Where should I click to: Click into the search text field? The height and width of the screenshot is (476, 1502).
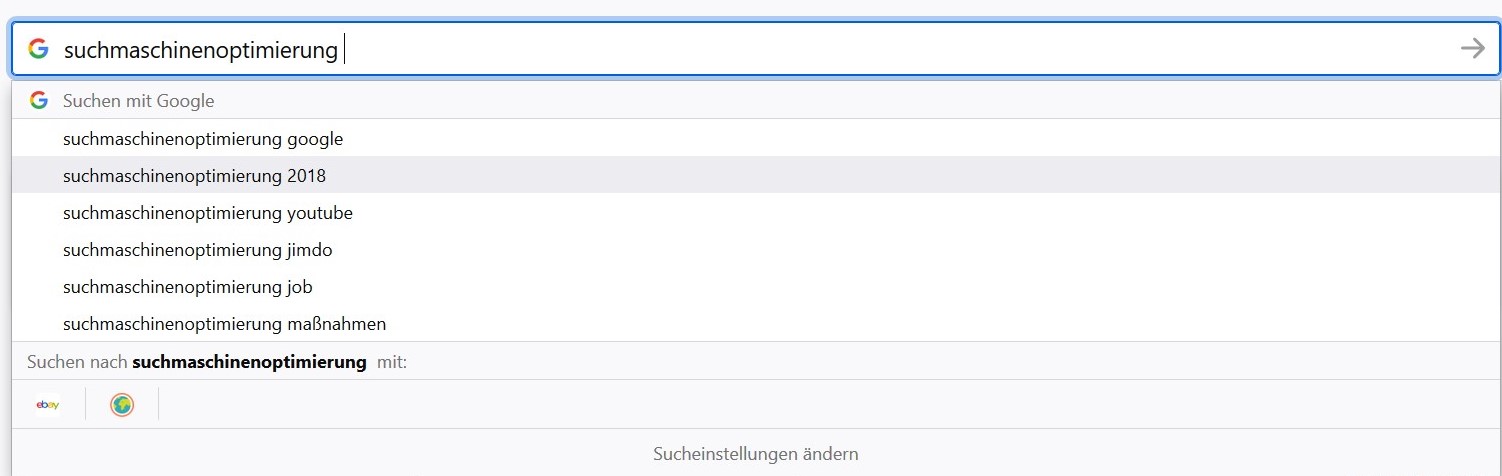point(756,49)
